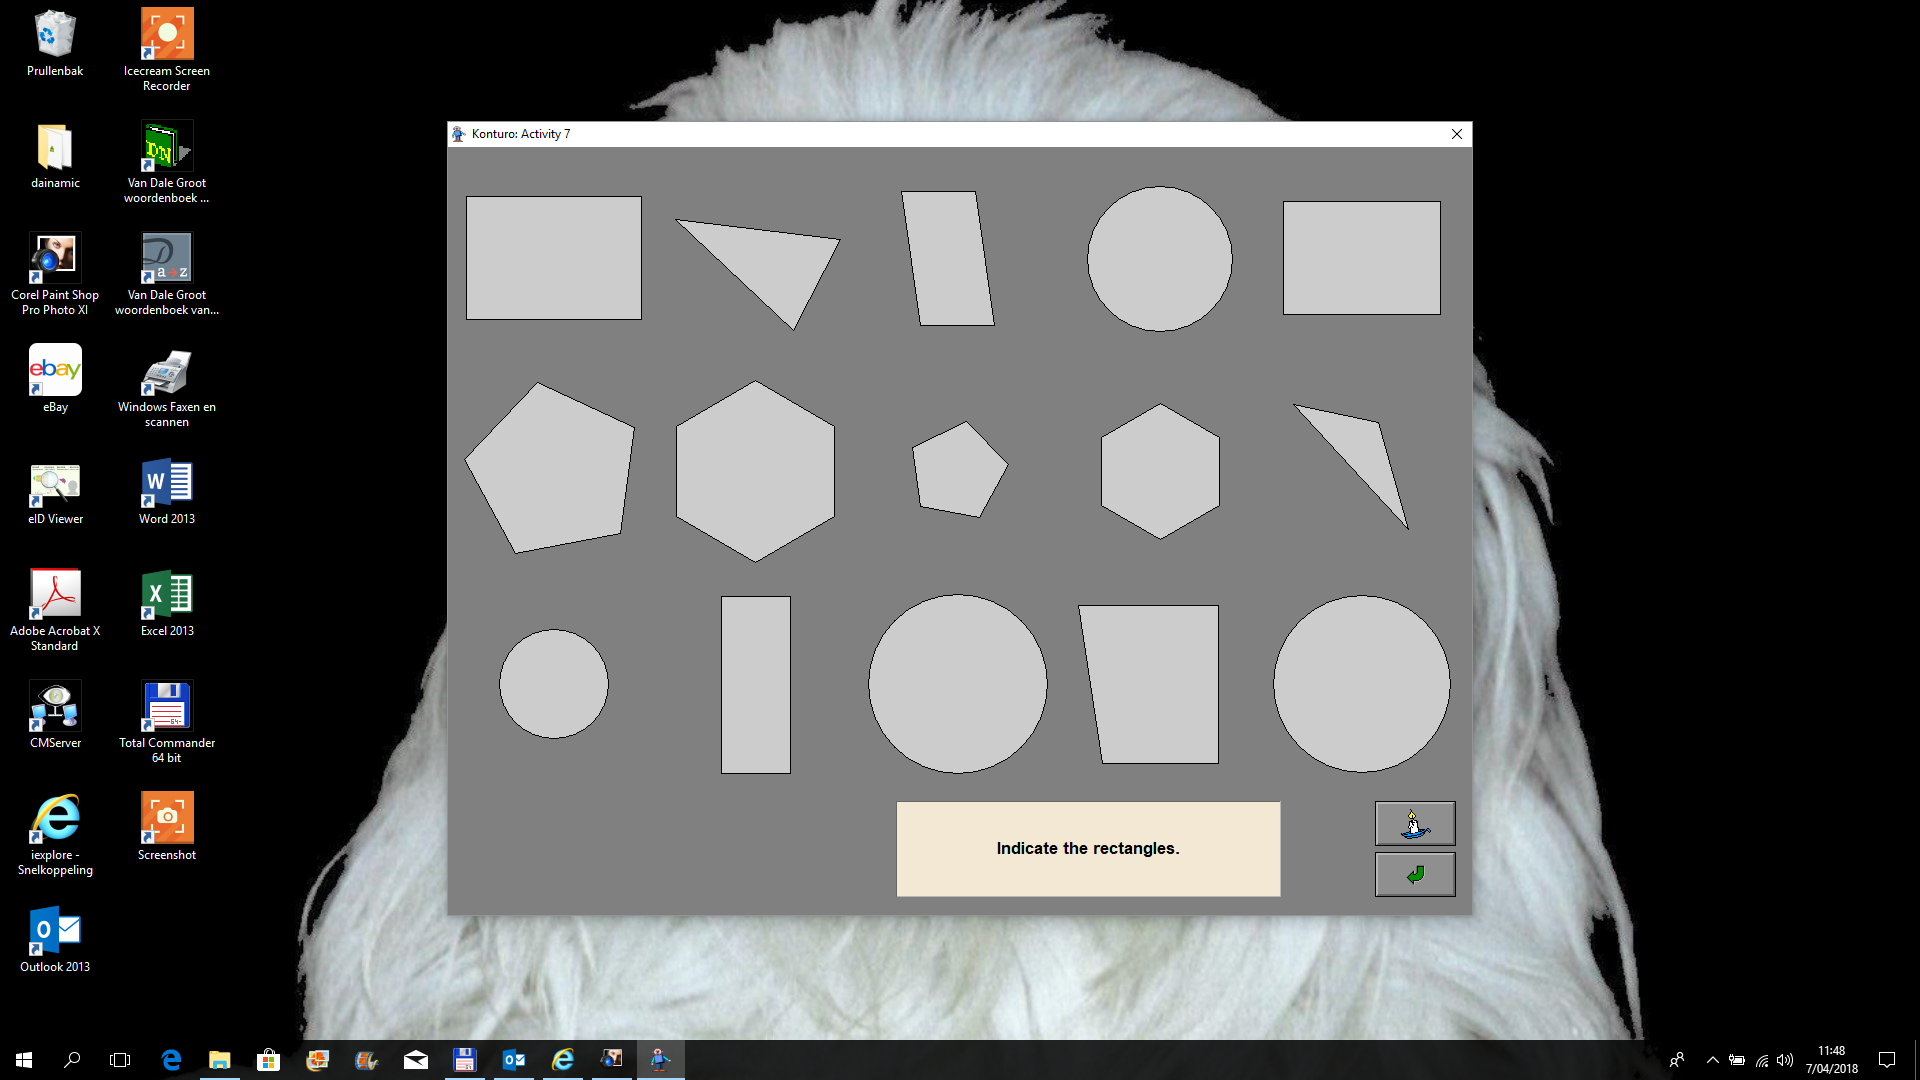Select the Excel 2013 desktop icon
This screenshot has height=1080, width=1920.
[167, 605]
